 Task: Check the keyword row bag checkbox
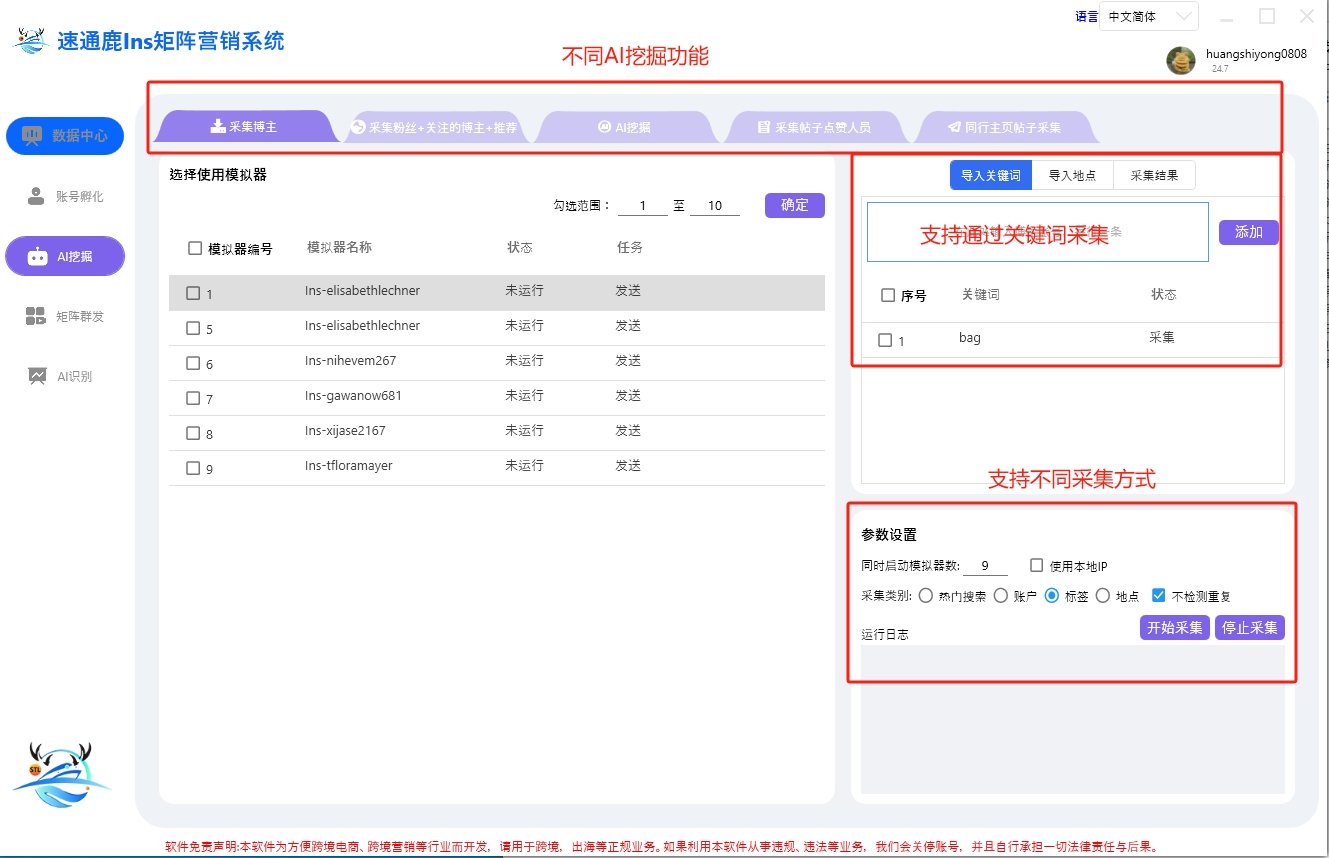tap(885, 340)
